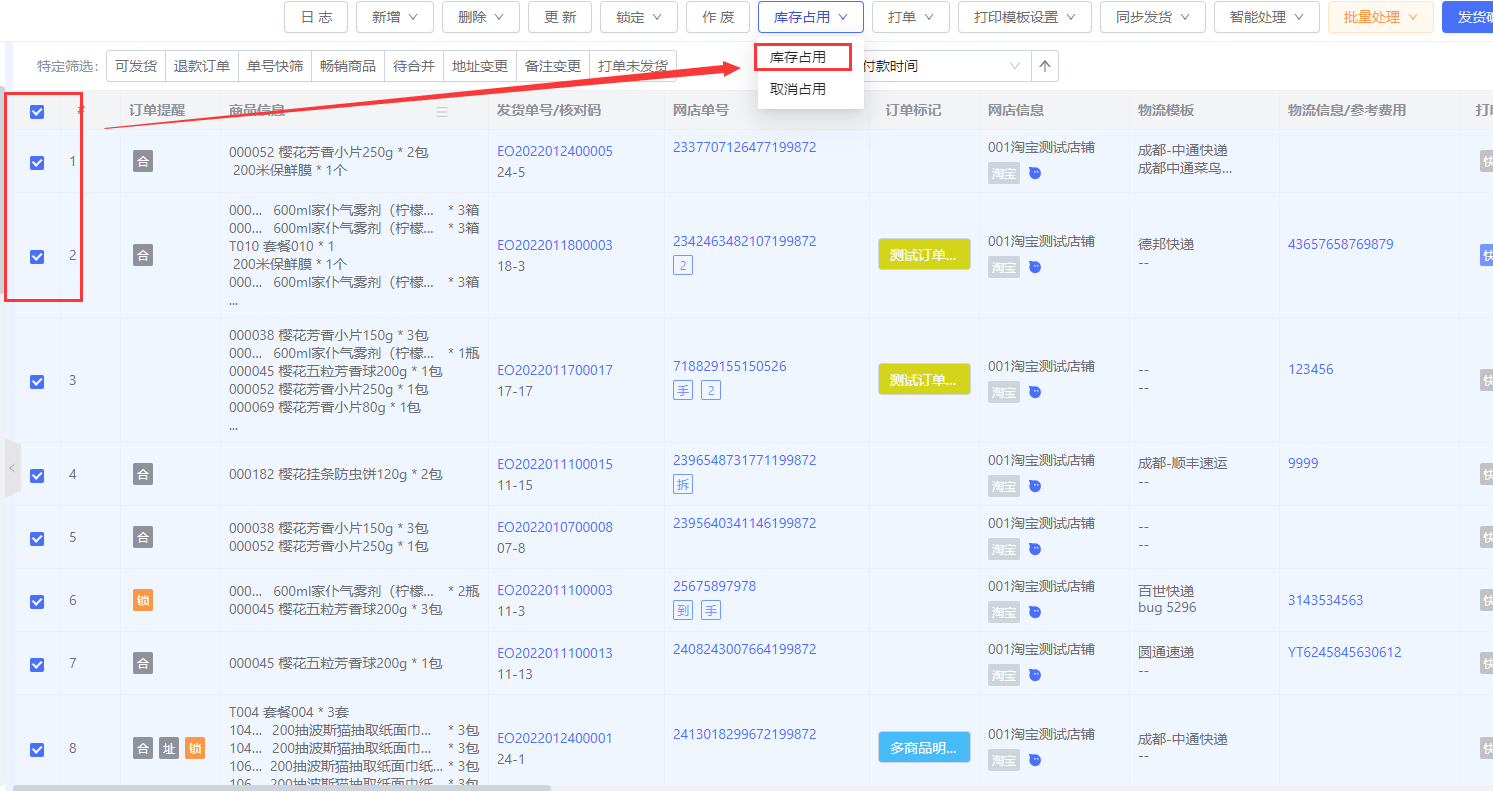Click the 拆 split tag under order 2396548731771199872
The height and width of the screenshot is (791, 1493).
pos(683,485)
